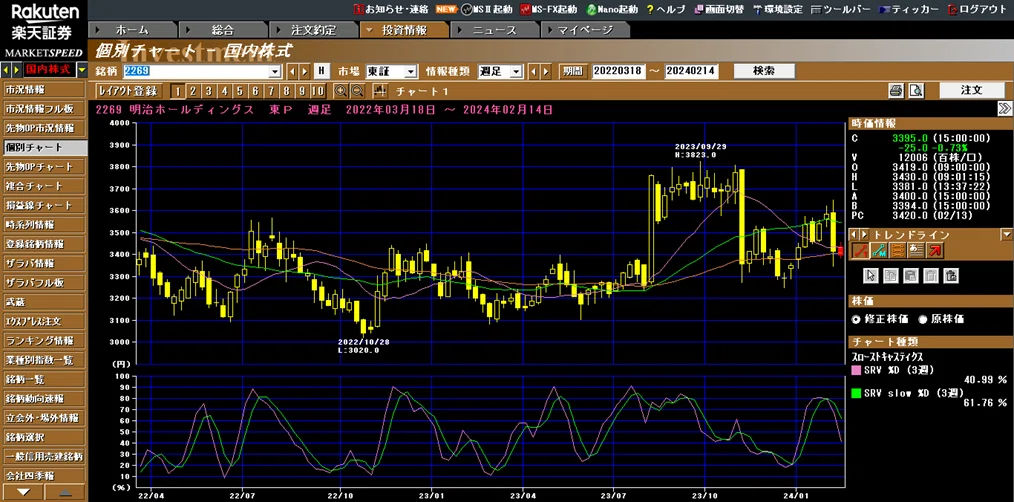Open the 市場 market dropdown

[x=411, y=71]
